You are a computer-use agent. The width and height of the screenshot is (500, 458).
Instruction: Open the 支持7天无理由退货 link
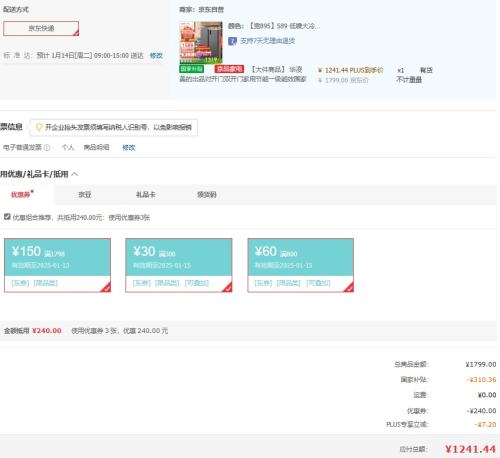pos(268,41)
